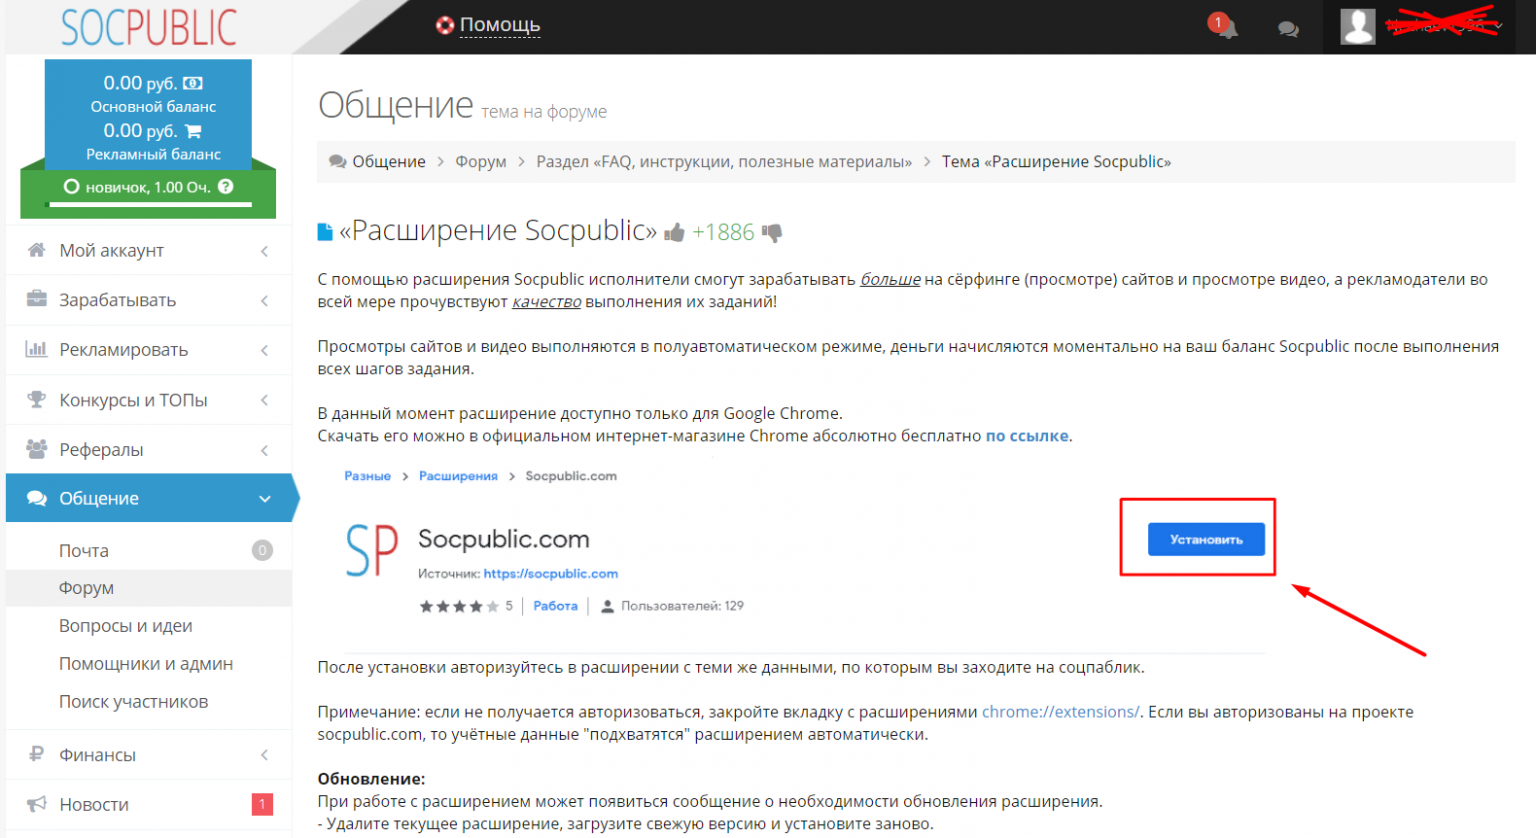Click the shopping cart advertising balance icon
This screenshot has height=838, width=1536.
(193, 131)
